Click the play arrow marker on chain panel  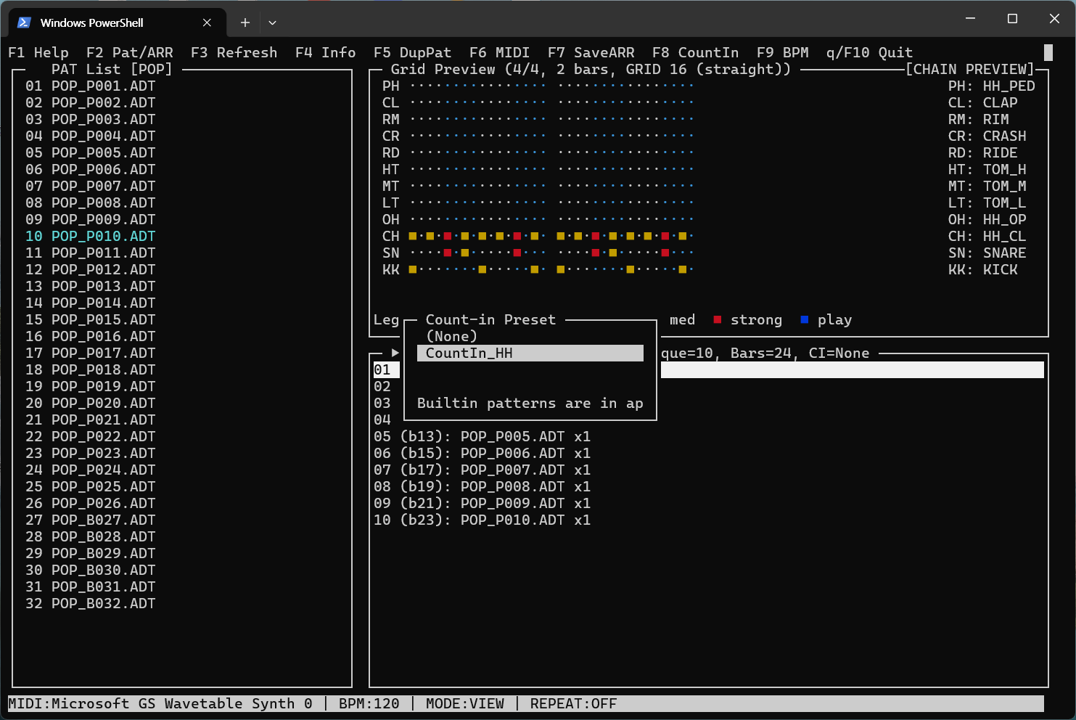point(395,353)
